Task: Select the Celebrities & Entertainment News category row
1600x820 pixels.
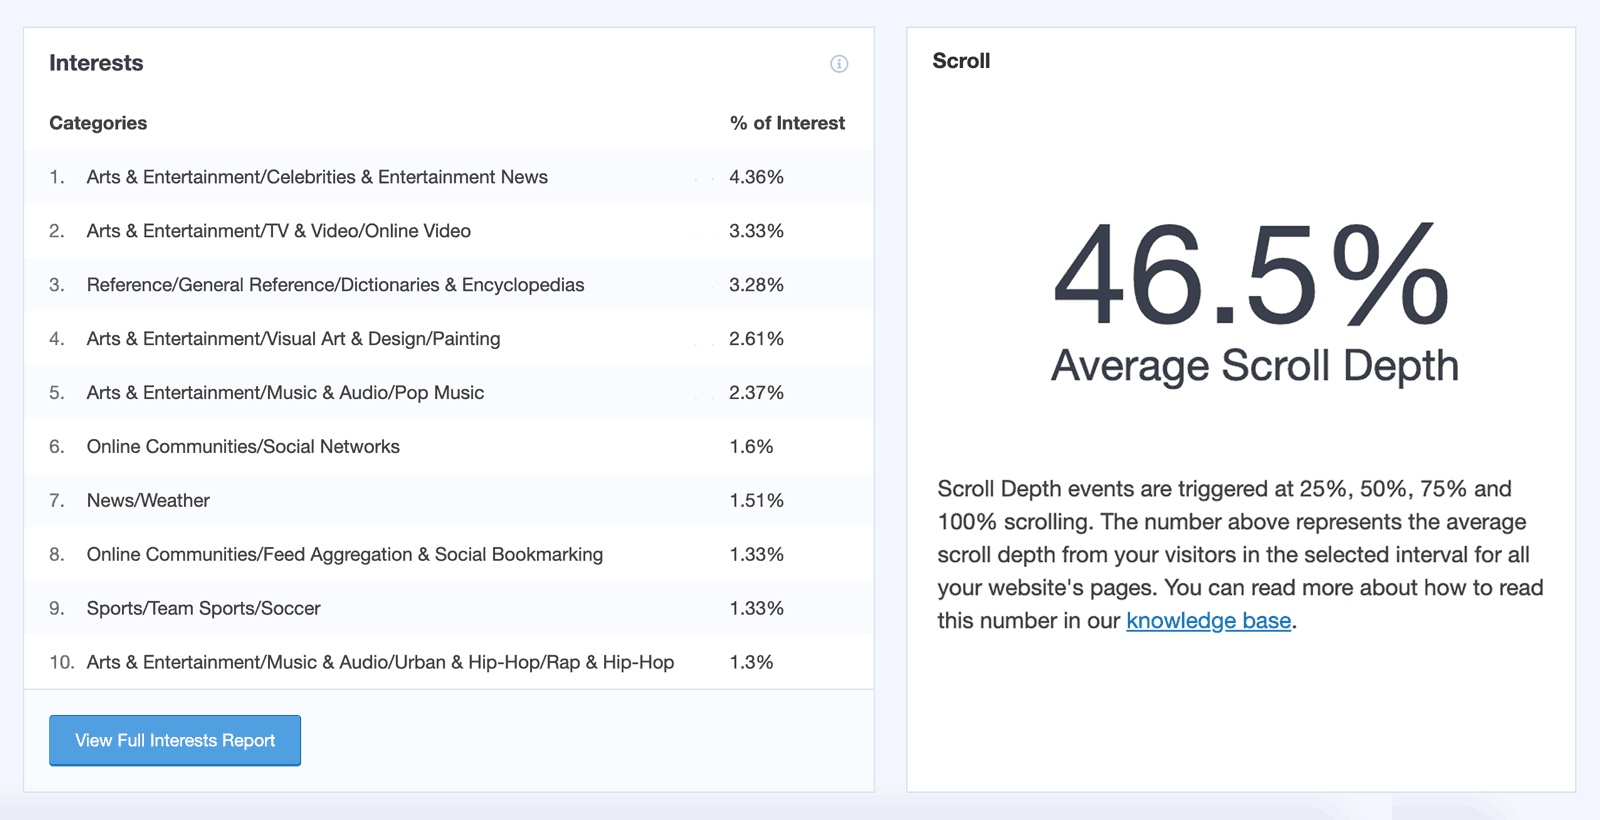Action: tap(316, 176)
